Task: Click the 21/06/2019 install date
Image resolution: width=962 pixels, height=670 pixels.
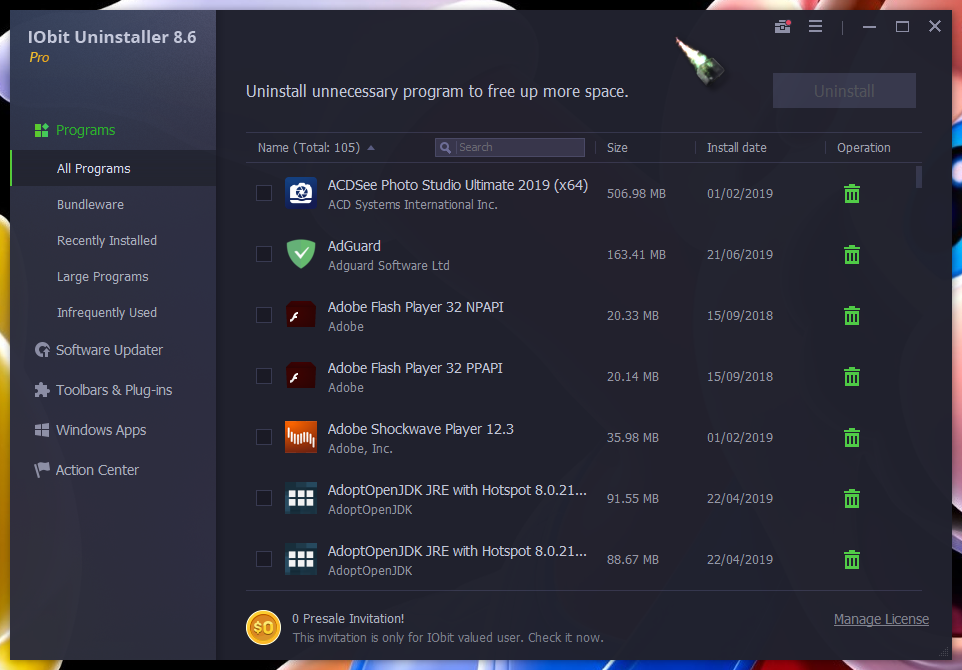Action: point(740,255)
